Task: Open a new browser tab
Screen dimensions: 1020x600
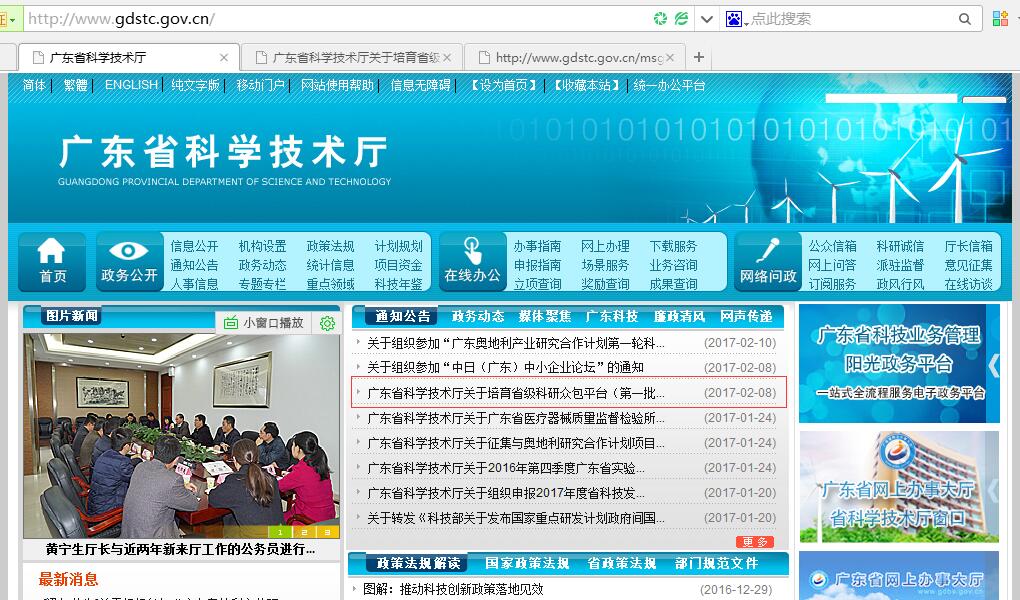Action: (x=699, y=58)
